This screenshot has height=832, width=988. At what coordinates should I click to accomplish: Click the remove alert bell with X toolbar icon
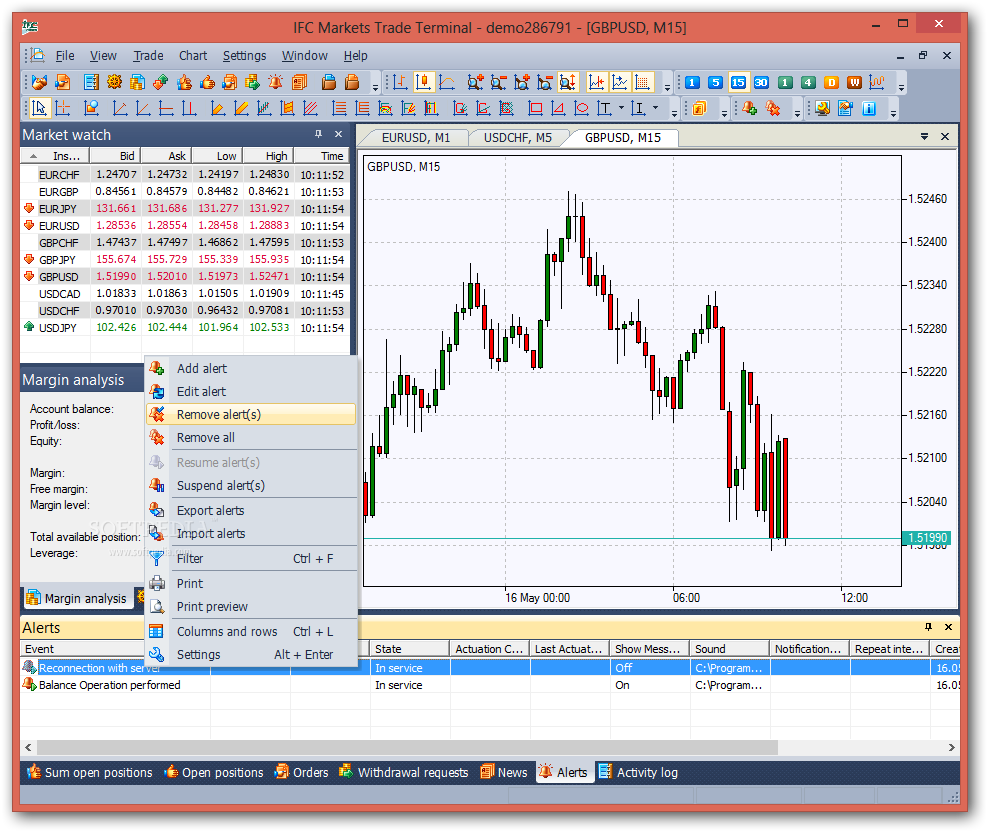(x=773, y=108)
